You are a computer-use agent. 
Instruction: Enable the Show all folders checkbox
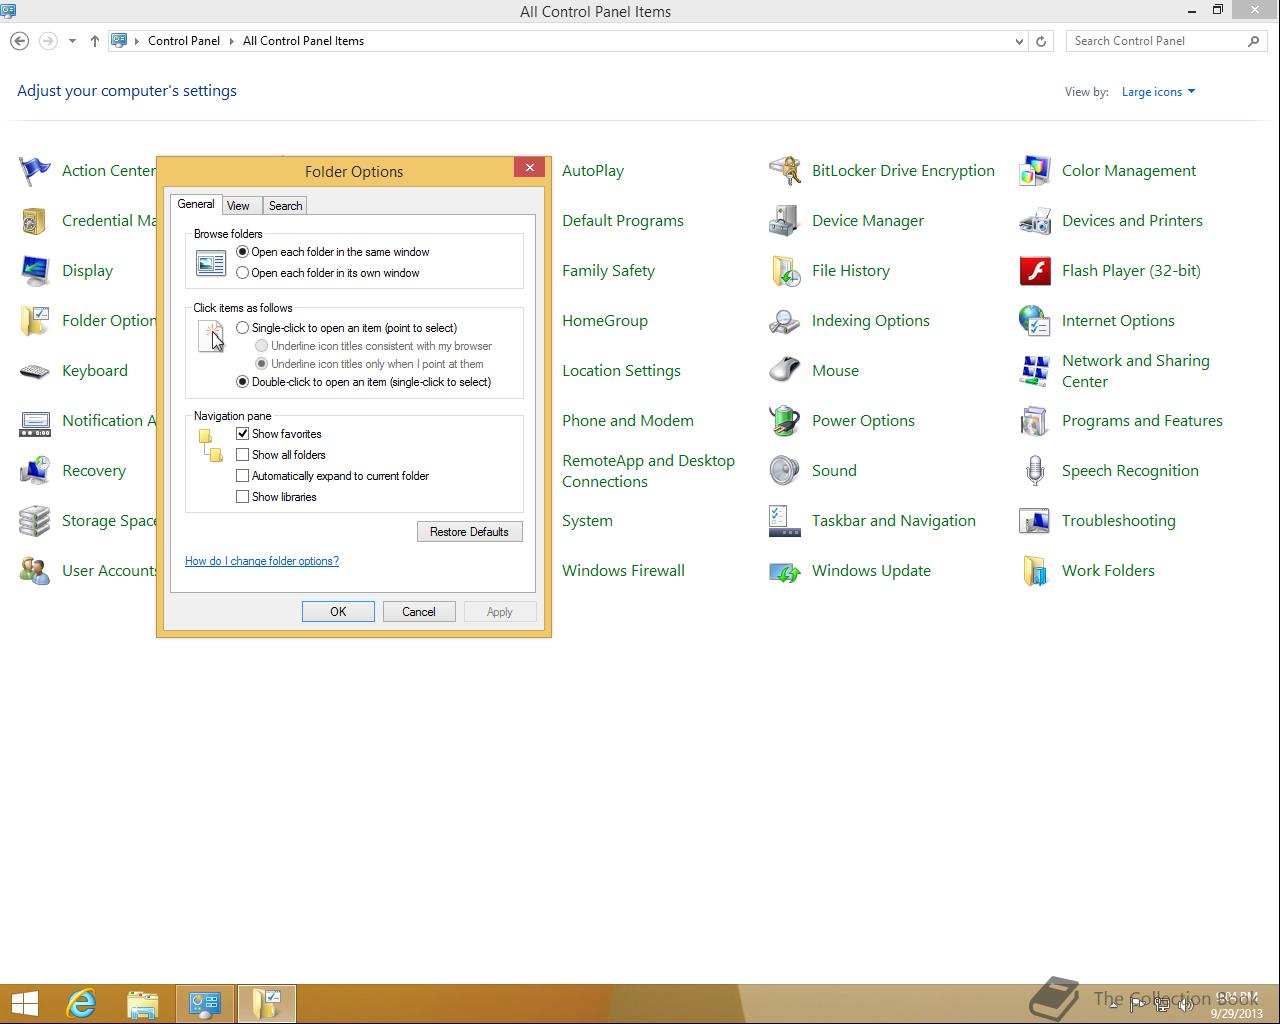242,455
